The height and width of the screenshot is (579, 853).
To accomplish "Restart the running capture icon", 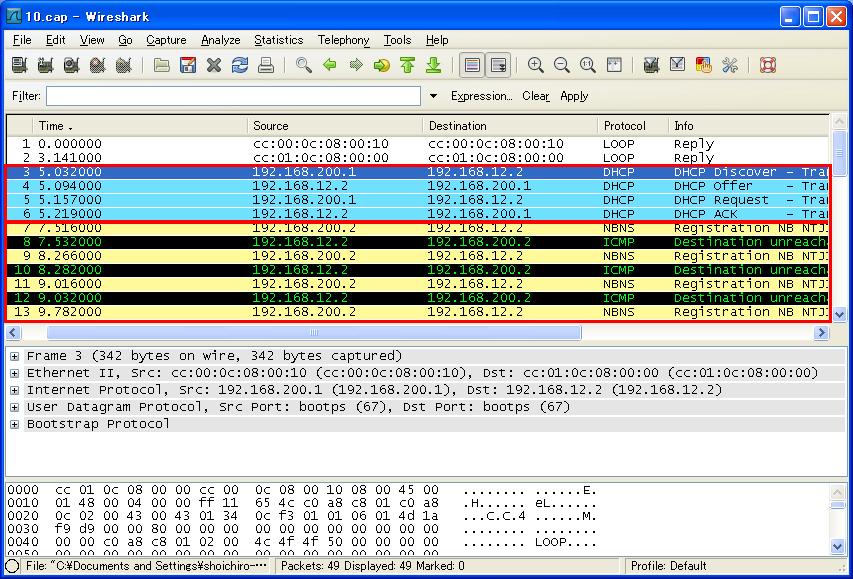I will click(123, 65).
